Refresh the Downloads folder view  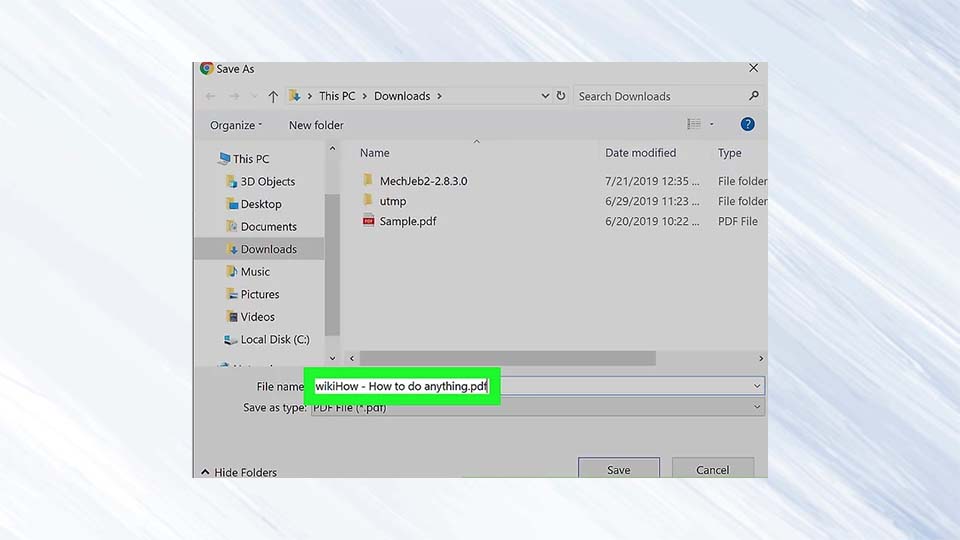561,96
